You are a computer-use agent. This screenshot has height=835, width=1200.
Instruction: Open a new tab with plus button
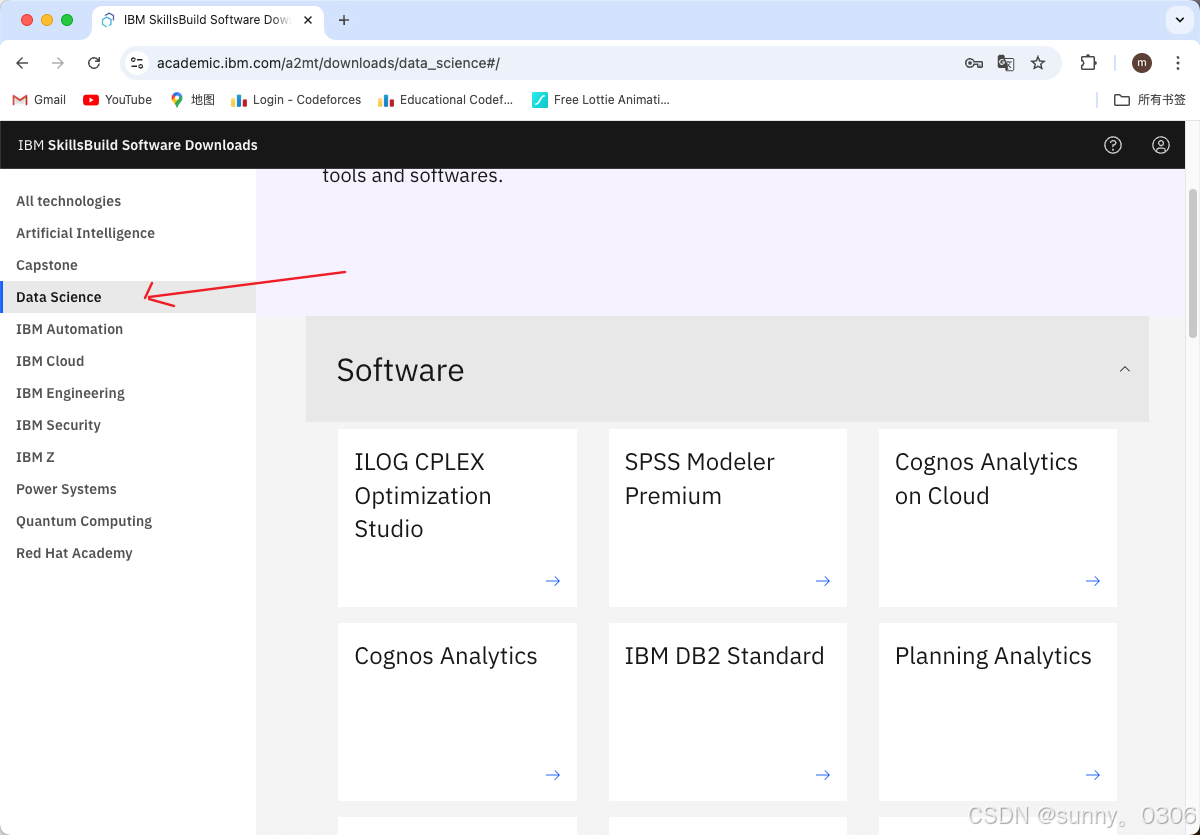(344, 20)
